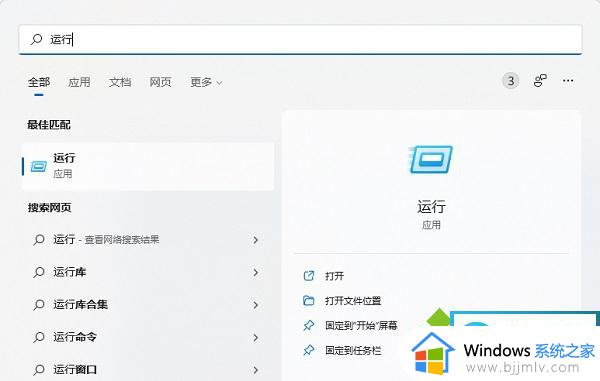This screenshot has height=381, width=600.
Task: Click the magnifier icon in search box
Action: [x=36, y=39]
